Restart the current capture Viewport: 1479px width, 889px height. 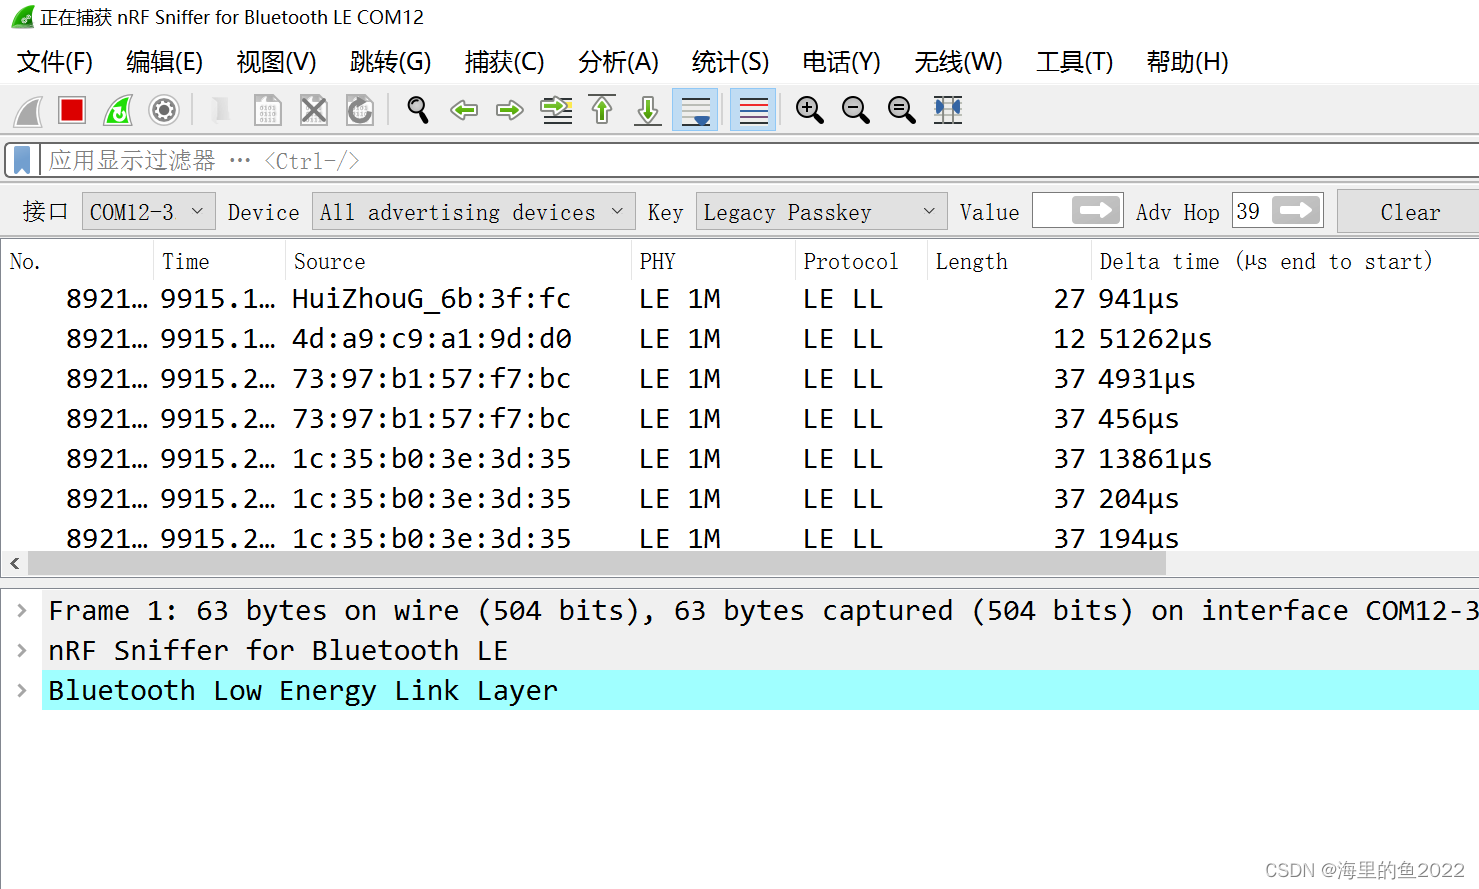click(x=117, y=110)
